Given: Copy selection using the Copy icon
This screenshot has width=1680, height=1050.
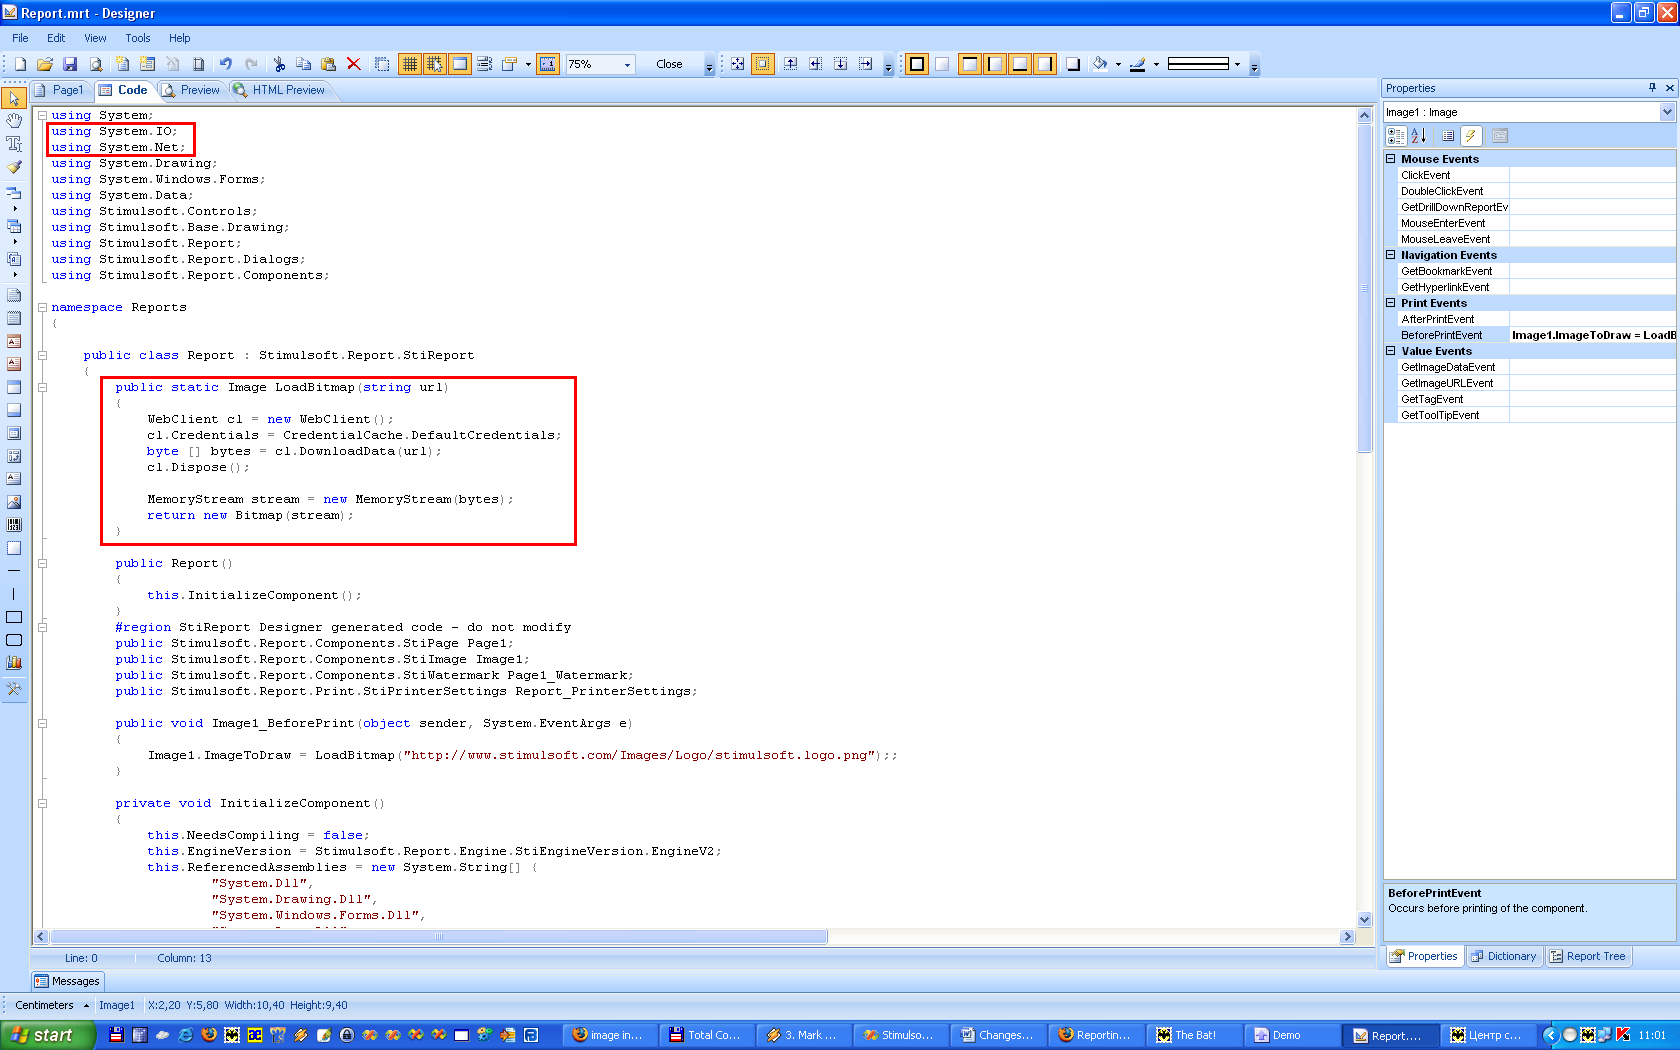Looking at the screenshot, I should (x=304, y=64).
